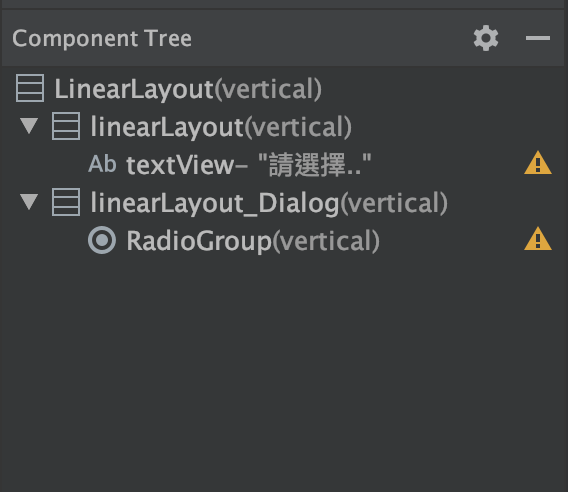
Task: Click the RadioGroup radio-button icon
Action: [x=102, y=240]
